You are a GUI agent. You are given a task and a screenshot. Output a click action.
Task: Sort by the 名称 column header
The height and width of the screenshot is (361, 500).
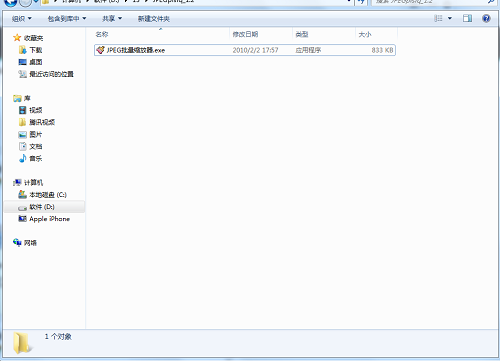pyautogui.click(x=162, y=34)
